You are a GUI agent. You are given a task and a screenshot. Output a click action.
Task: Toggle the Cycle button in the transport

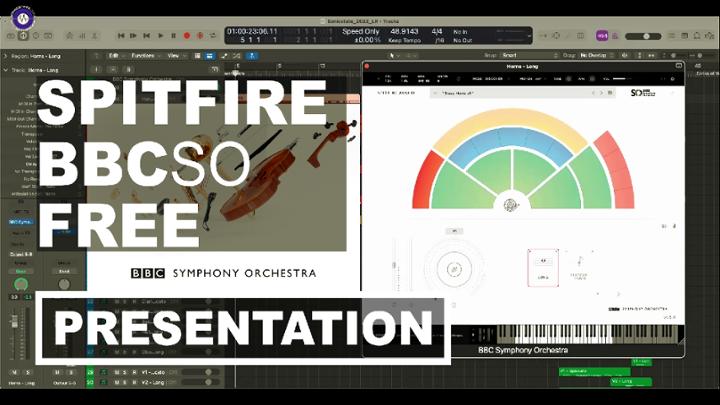(x=213, y=35)
